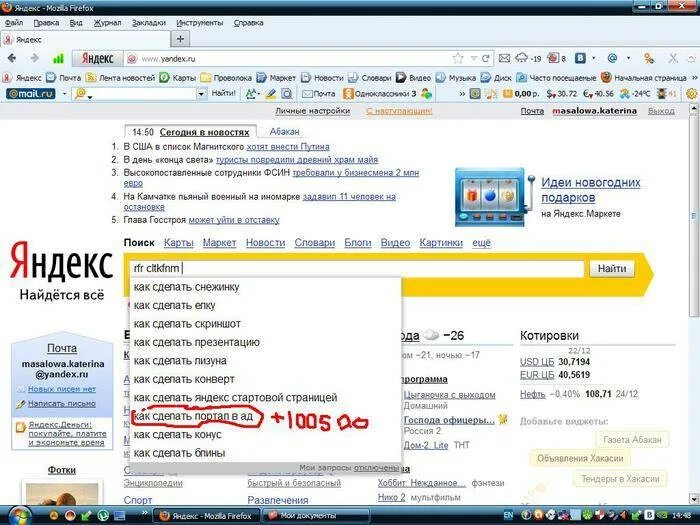
Task: Open the Закладки menu
Action: (149, 22)
